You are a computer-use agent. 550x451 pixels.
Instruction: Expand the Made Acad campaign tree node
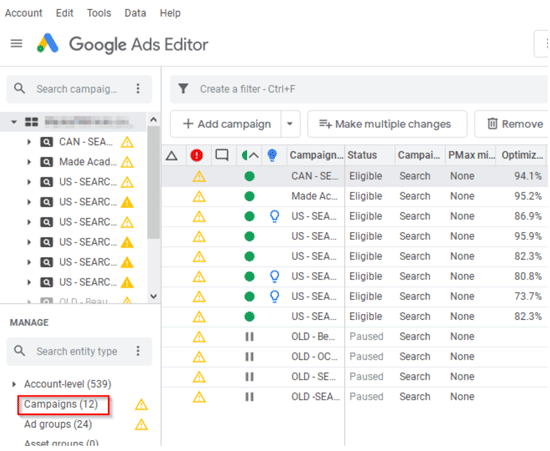tap(29, 162)
